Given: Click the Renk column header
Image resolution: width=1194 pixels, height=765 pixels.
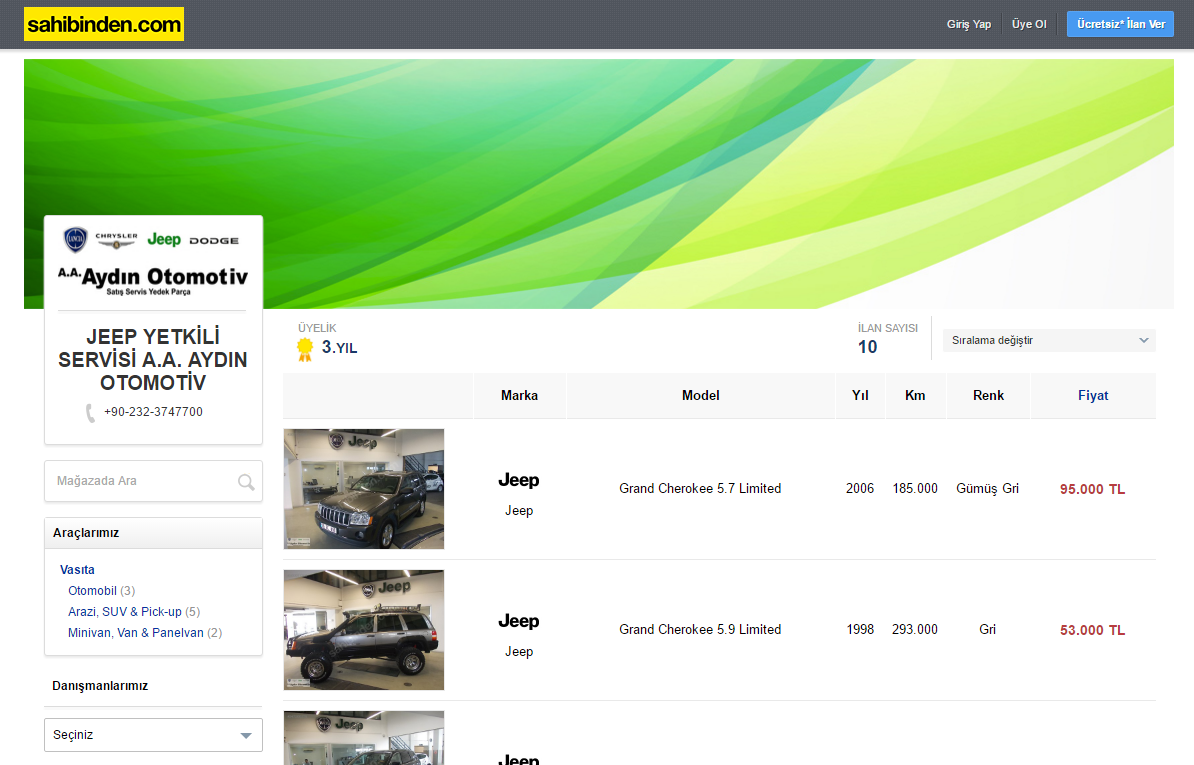Looking at the screenshot, I should coord(988,396).
